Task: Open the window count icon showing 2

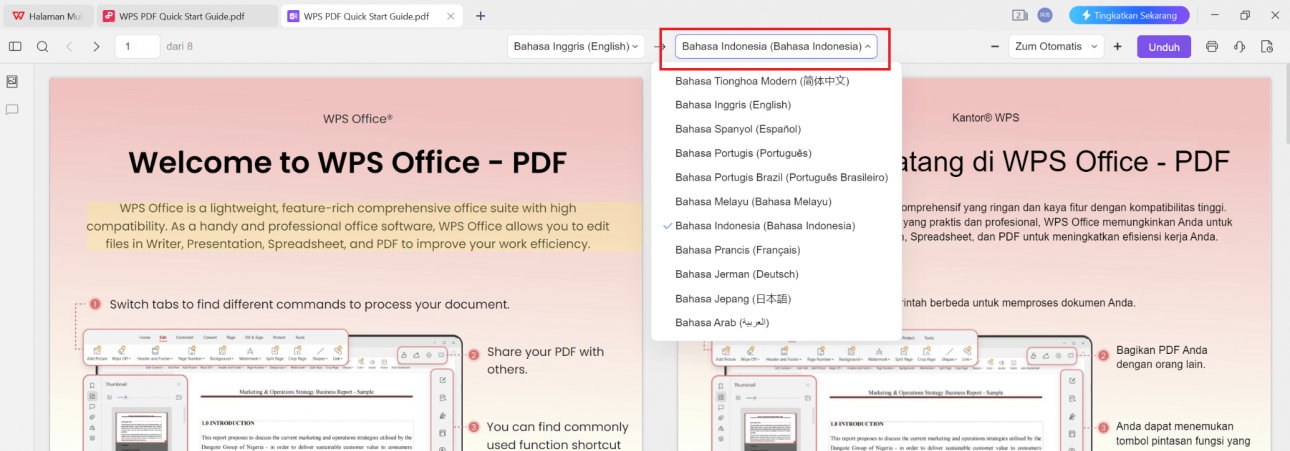Action: 1020,15
